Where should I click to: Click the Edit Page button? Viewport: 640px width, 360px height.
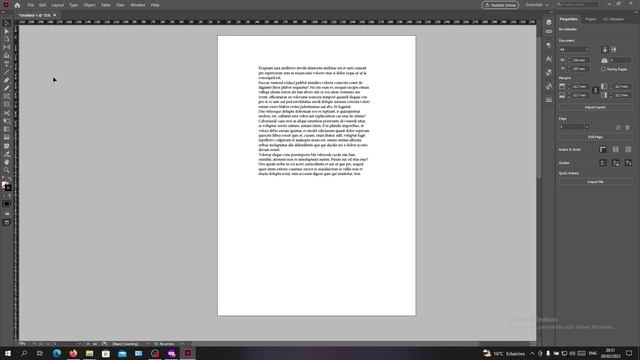point(595,137)
